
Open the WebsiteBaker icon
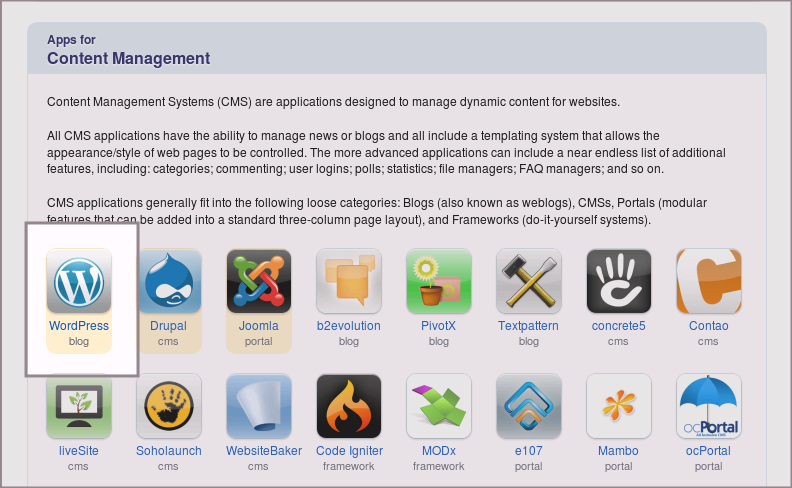[x=259, y=406]
